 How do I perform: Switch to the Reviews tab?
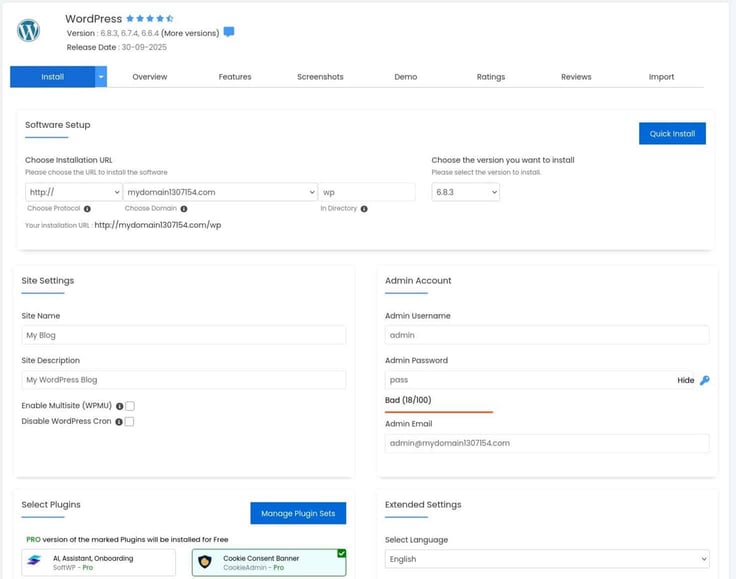[576, 77]
